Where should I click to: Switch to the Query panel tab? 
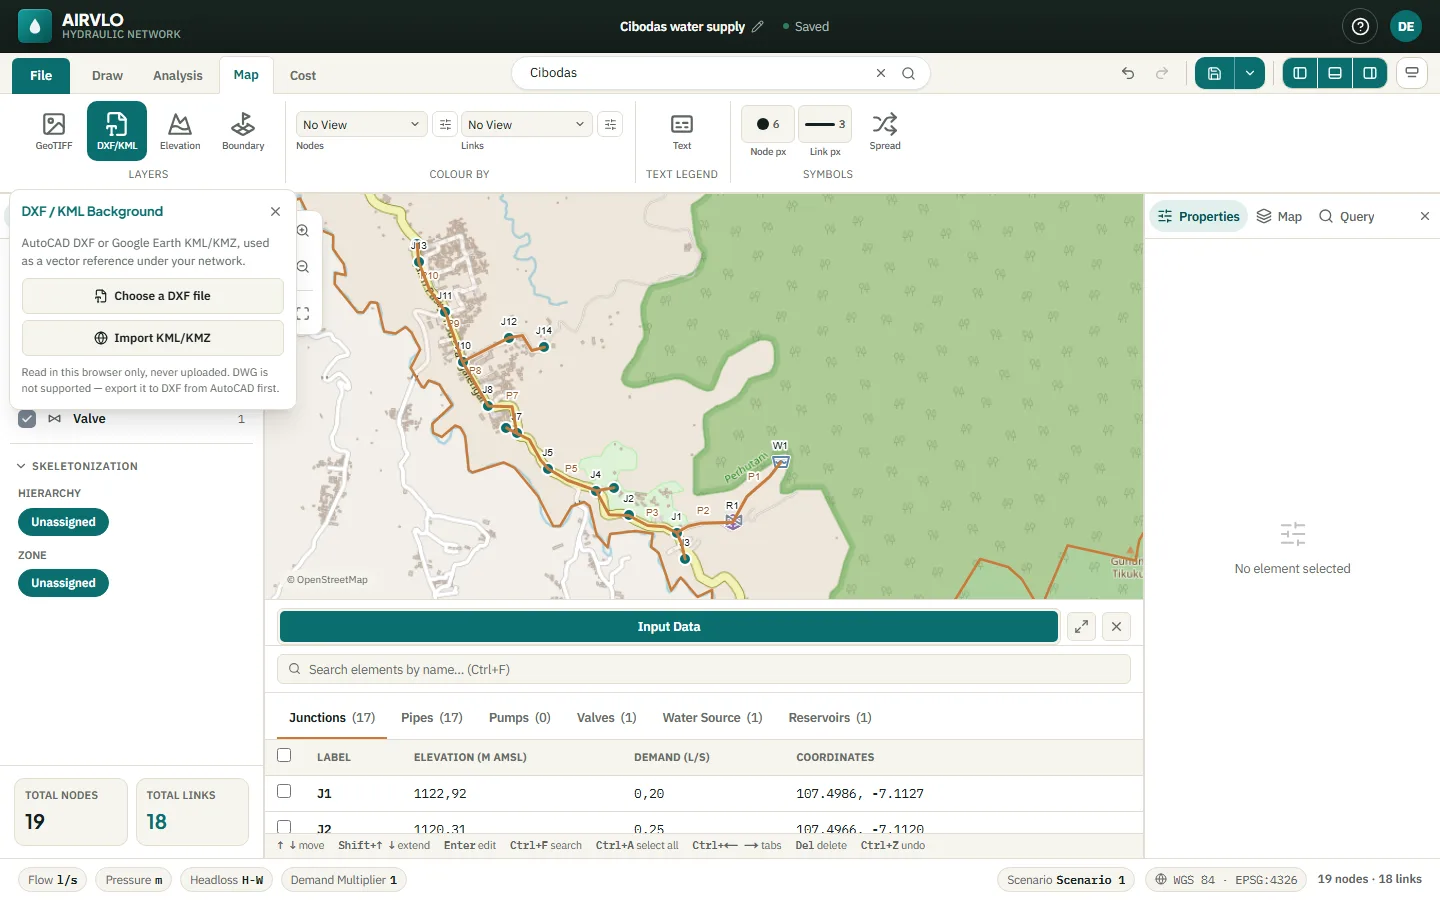1347,216
